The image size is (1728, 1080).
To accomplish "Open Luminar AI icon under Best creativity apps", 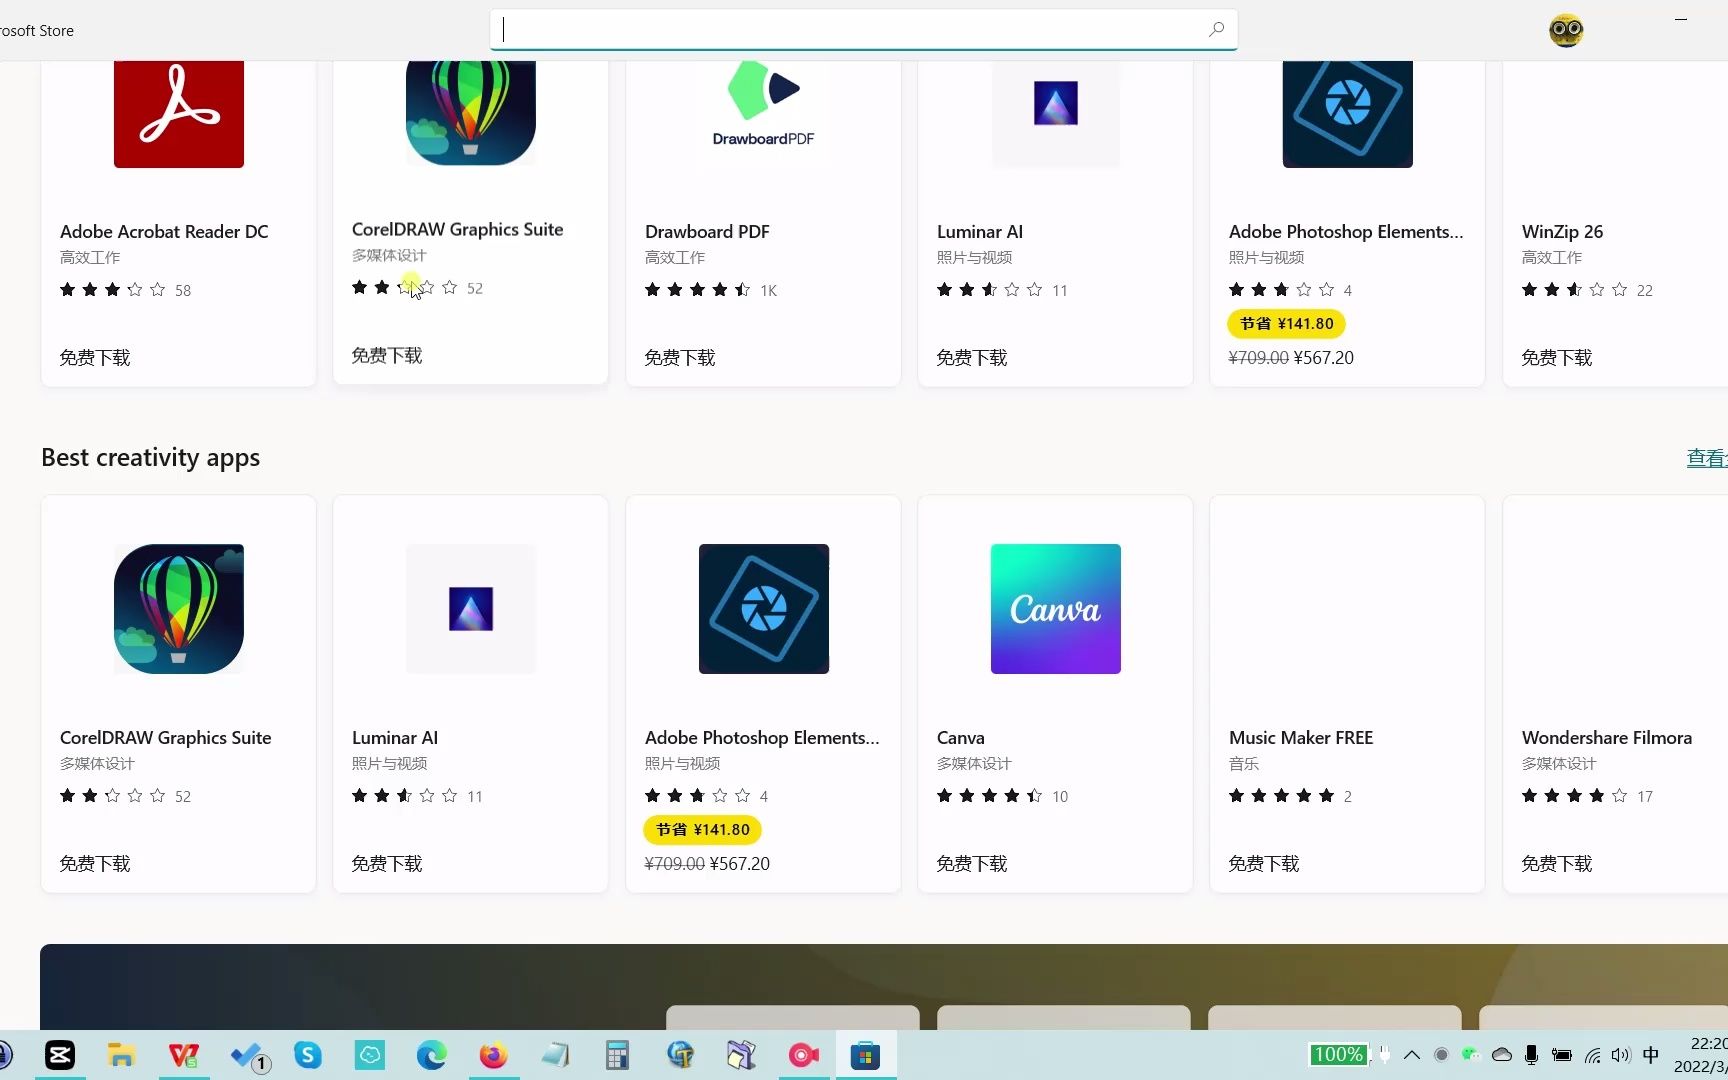I will 471,609.
